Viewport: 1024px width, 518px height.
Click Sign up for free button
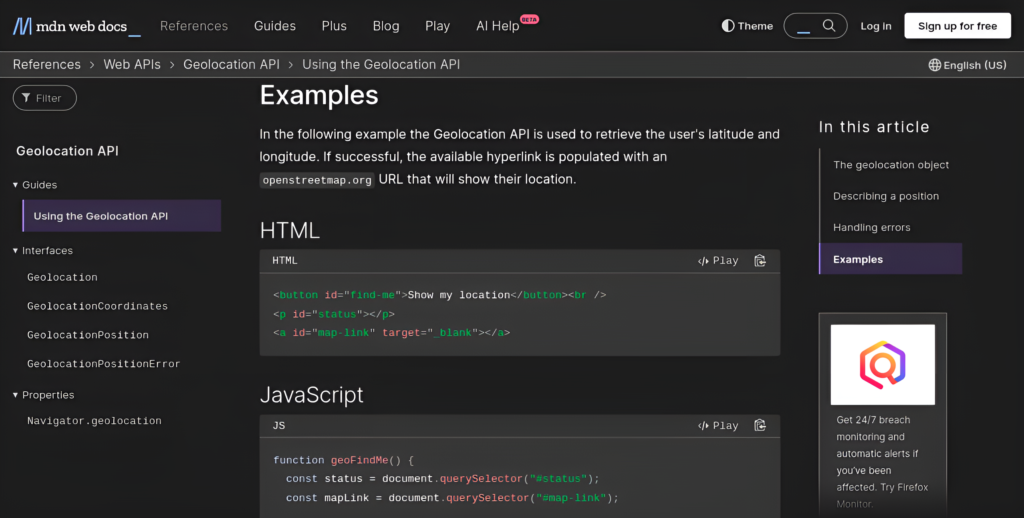coord(957,26)
